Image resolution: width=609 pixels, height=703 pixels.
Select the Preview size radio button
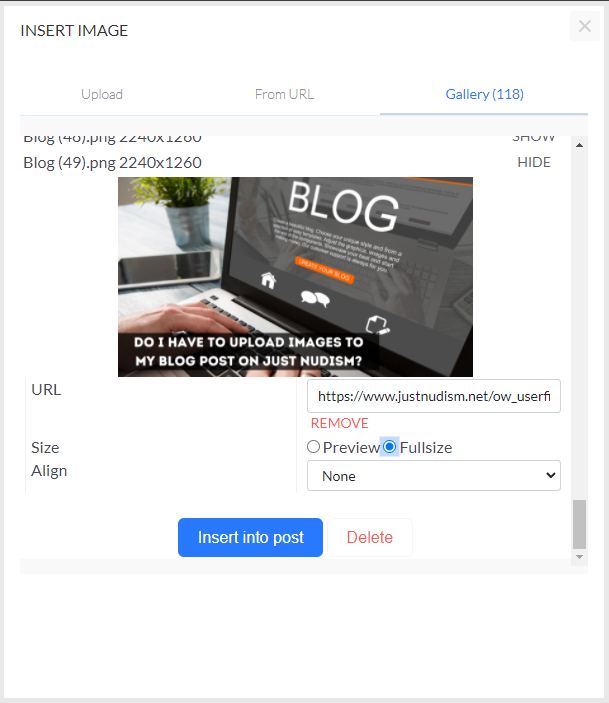coord(313,447)
